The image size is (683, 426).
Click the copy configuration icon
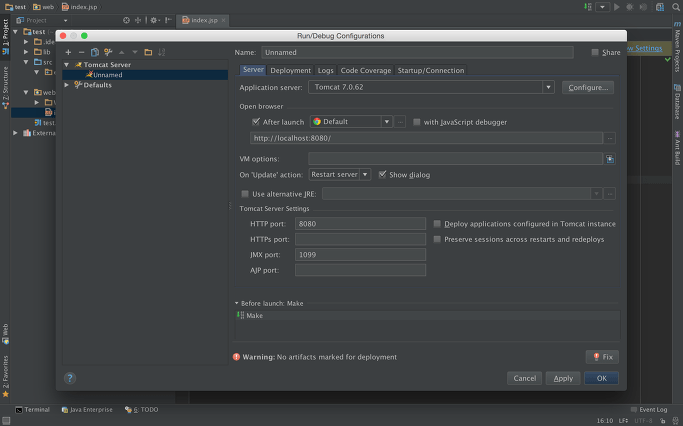point(95,52)
